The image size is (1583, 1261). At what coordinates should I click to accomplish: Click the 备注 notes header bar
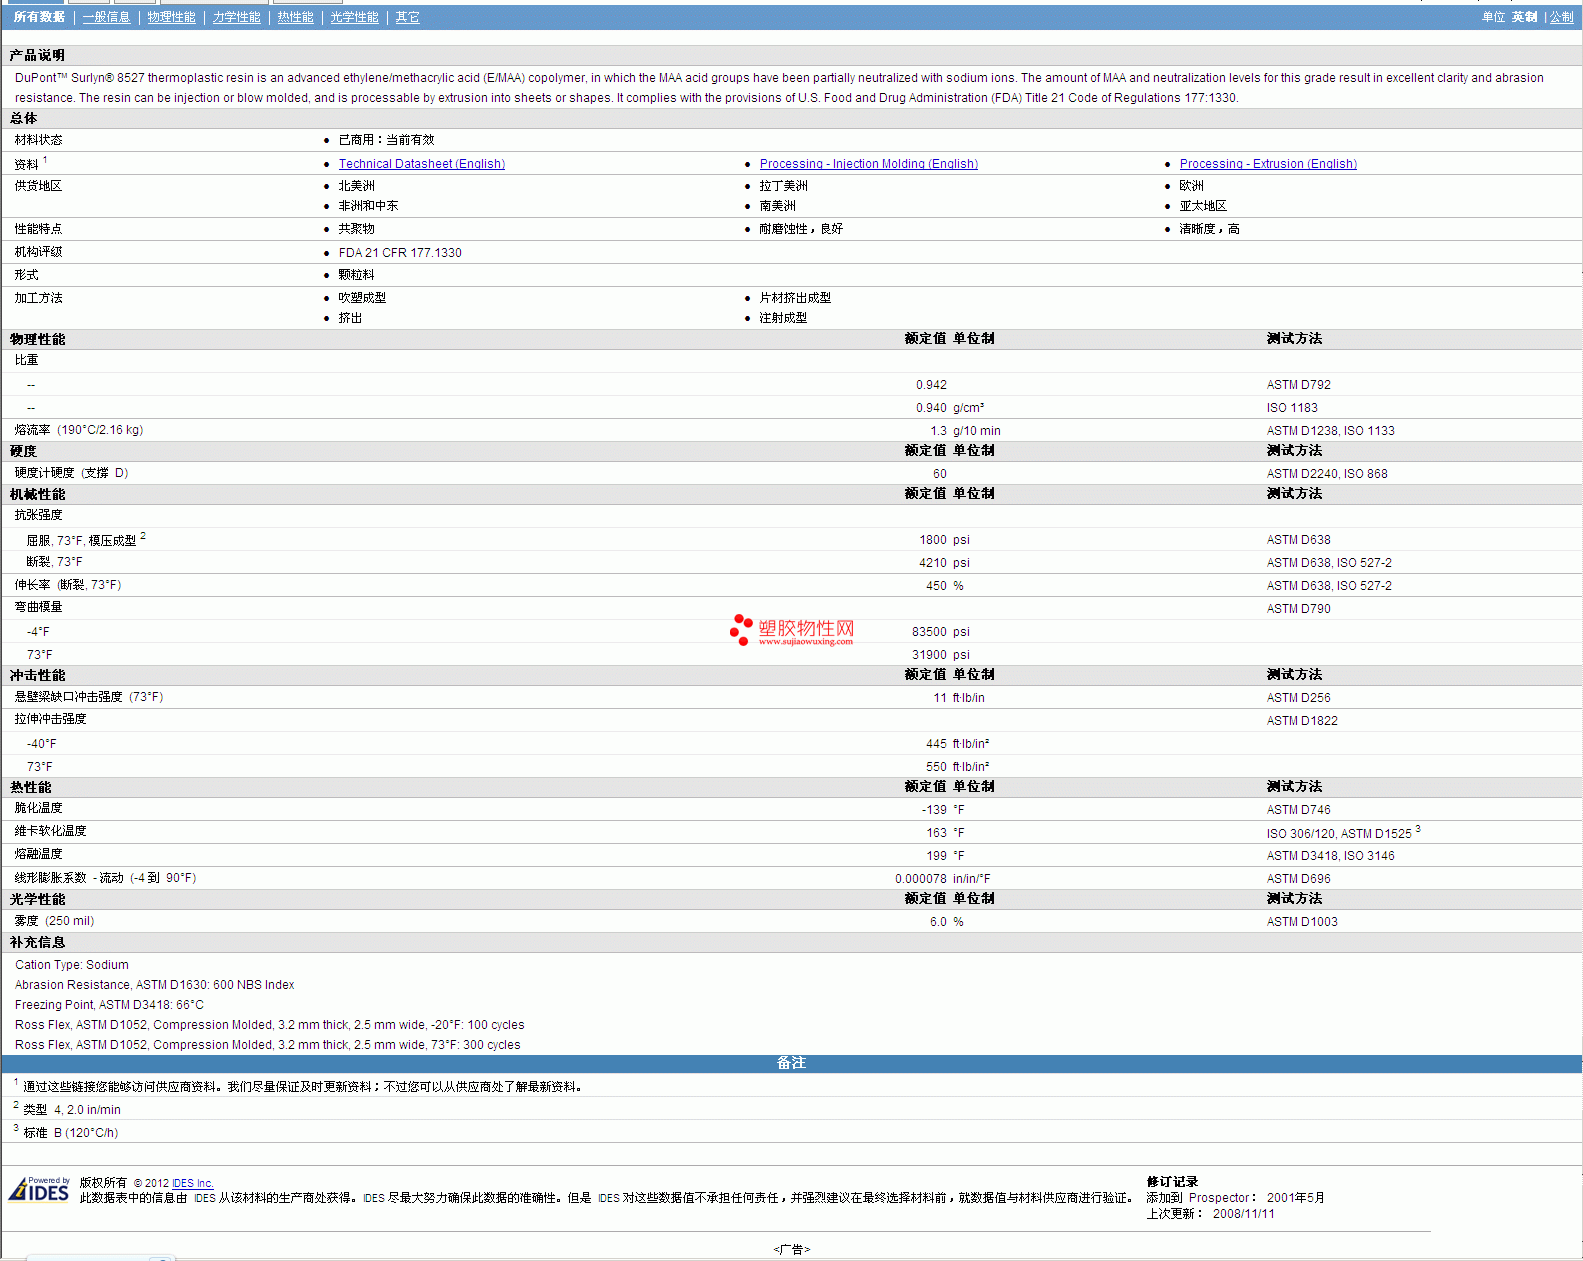[791, 1063]
